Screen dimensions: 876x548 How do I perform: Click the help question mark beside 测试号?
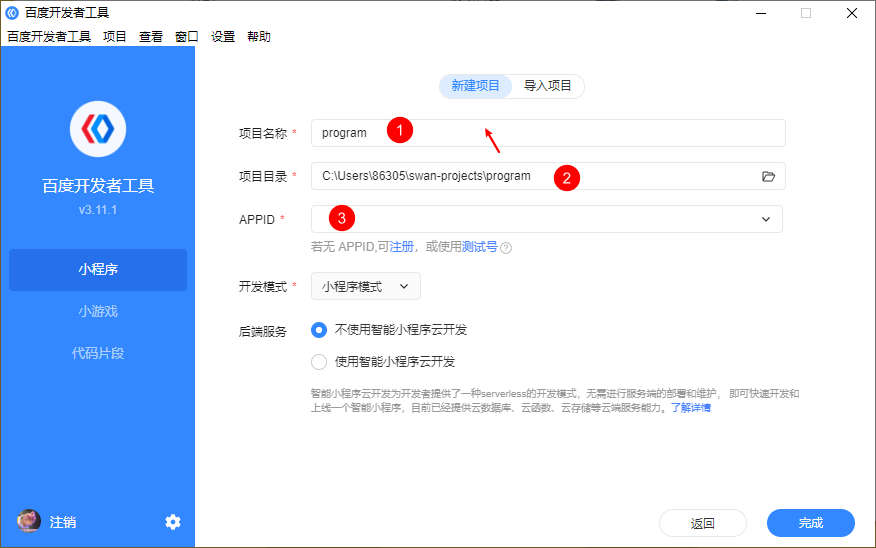506,248
